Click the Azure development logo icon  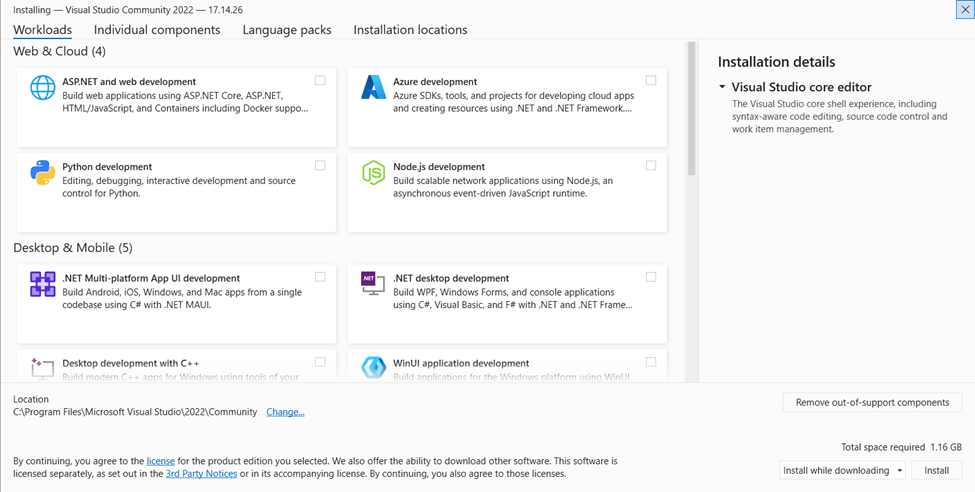click(373, 88)
